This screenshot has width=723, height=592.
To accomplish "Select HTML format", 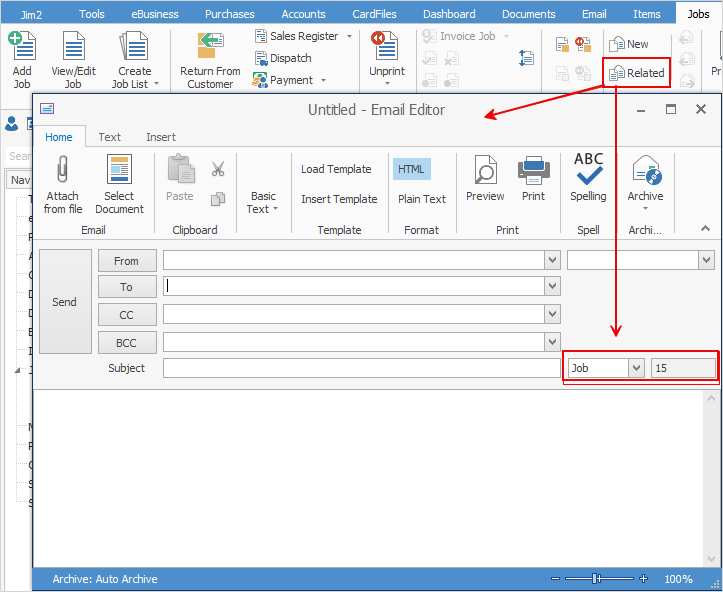I will coord(411,169).
